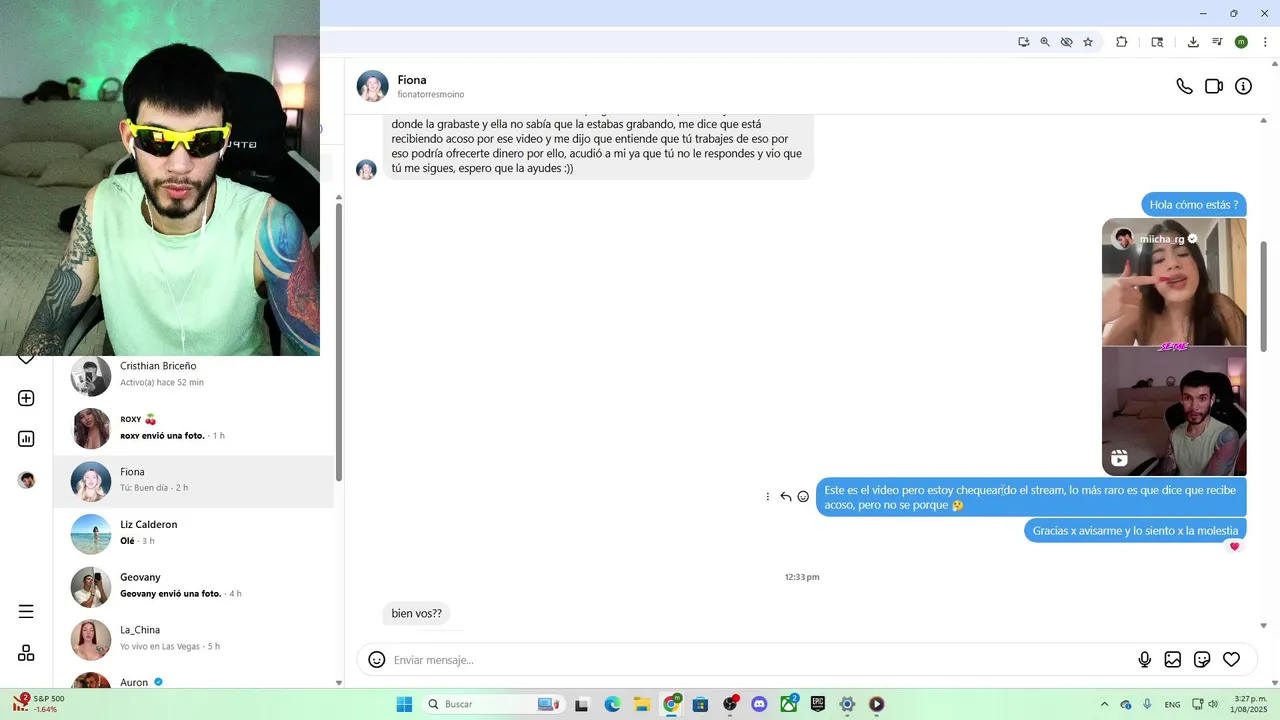Open the taskbar clock and date
This screenshot has width=1280, height=720.
(x=1250, y=704)
